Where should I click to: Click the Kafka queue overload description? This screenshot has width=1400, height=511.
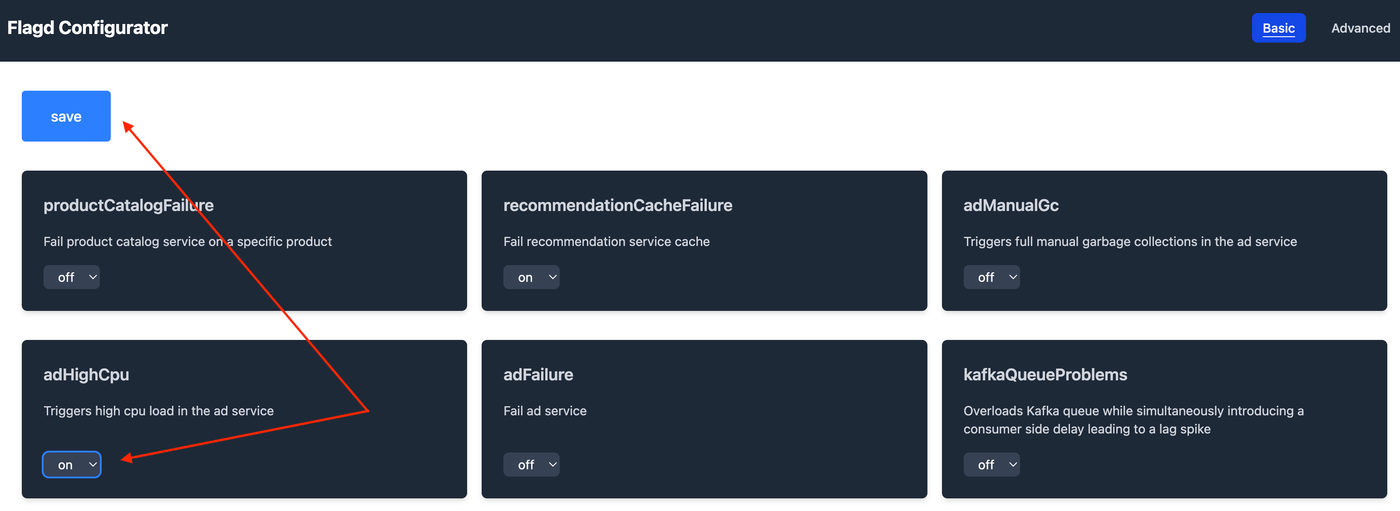(1133, 420)
